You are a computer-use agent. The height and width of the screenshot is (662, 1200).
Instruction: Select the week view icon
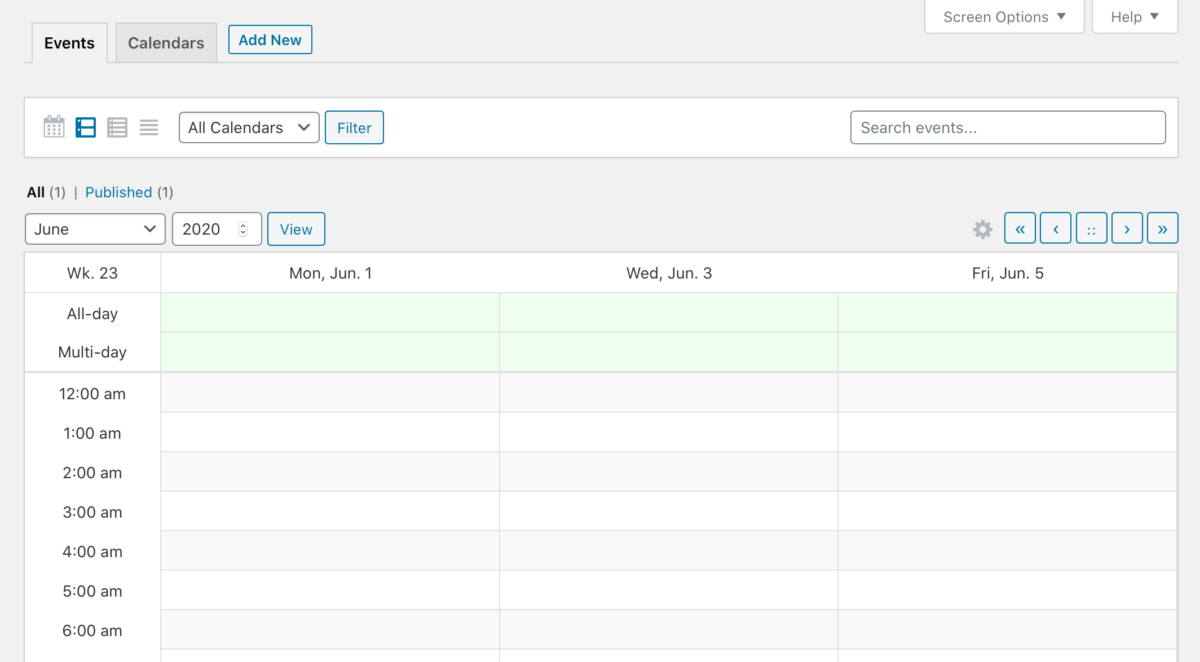pos(86,127)
